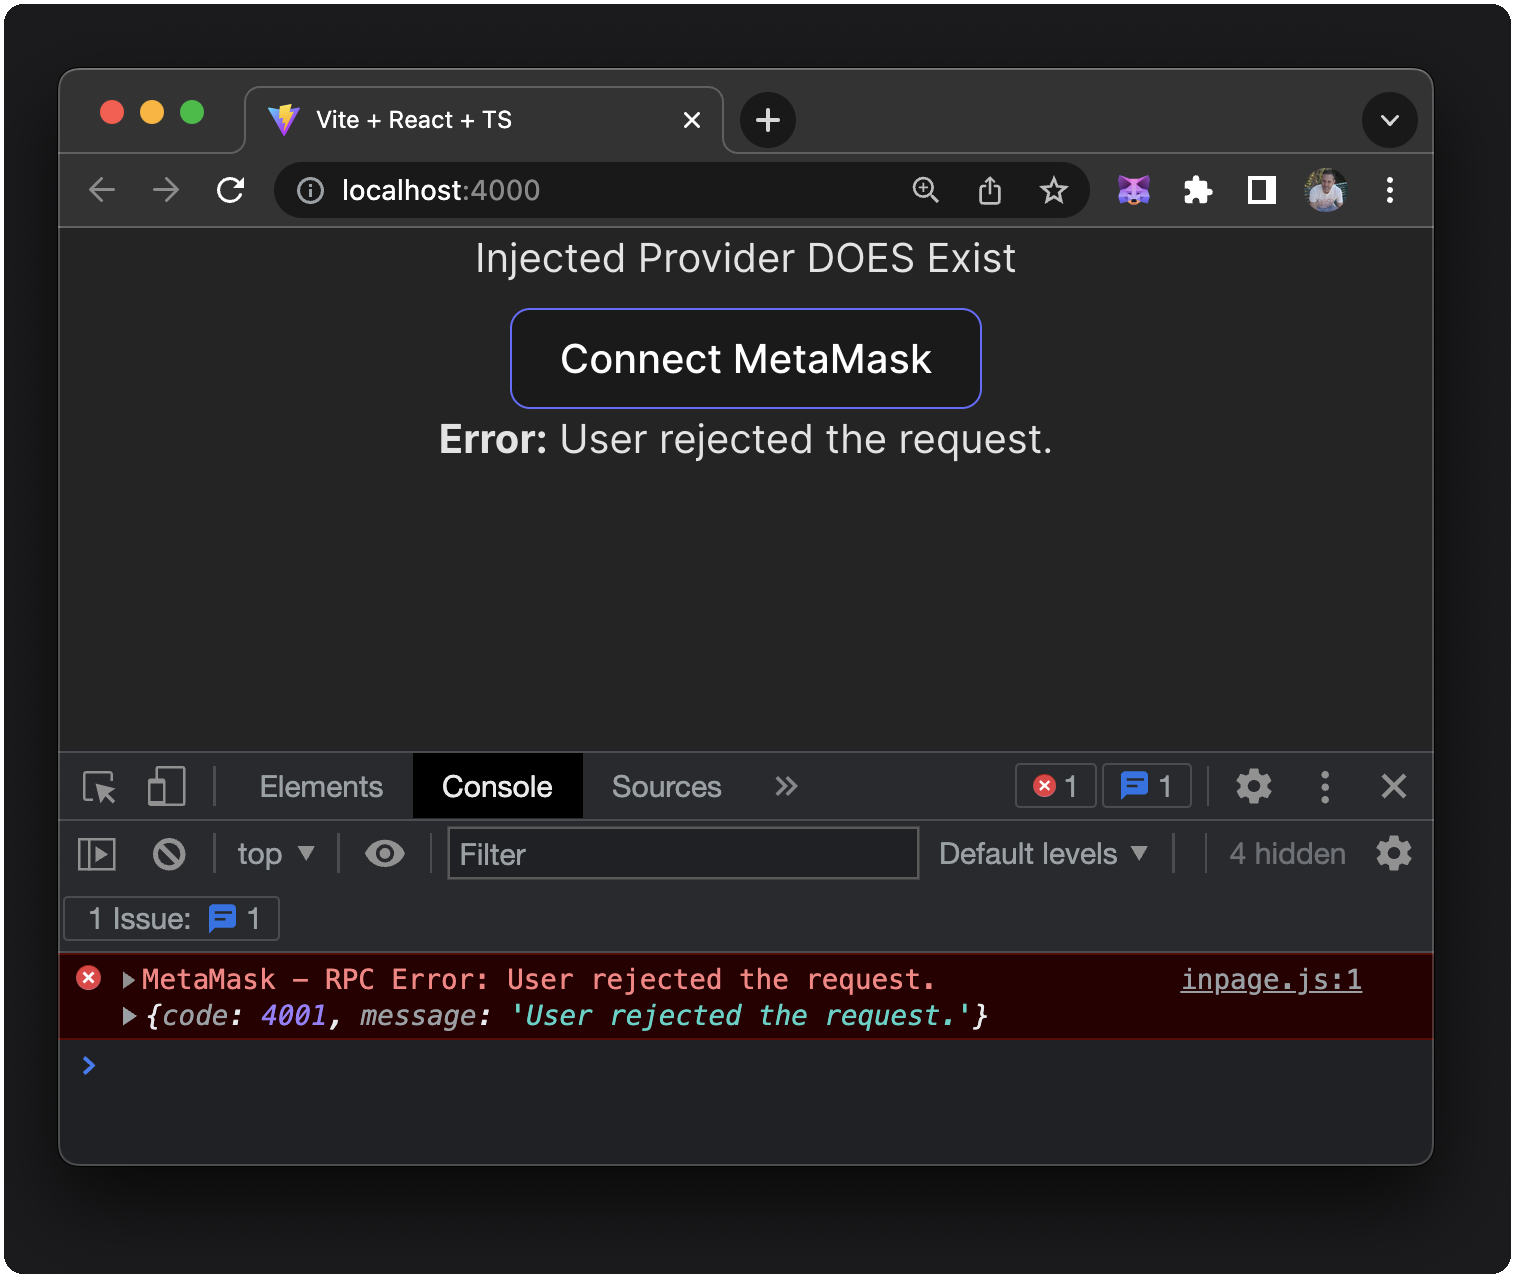Open the user profile avatar
This screenshot has width=1516, height=1280.
[x=1326, y=190]
